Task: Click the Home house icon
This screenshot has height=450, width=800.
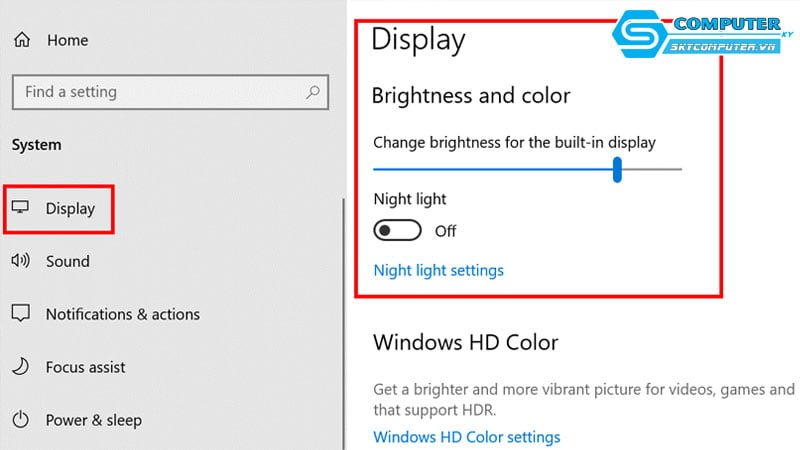Action: [21, 41]
